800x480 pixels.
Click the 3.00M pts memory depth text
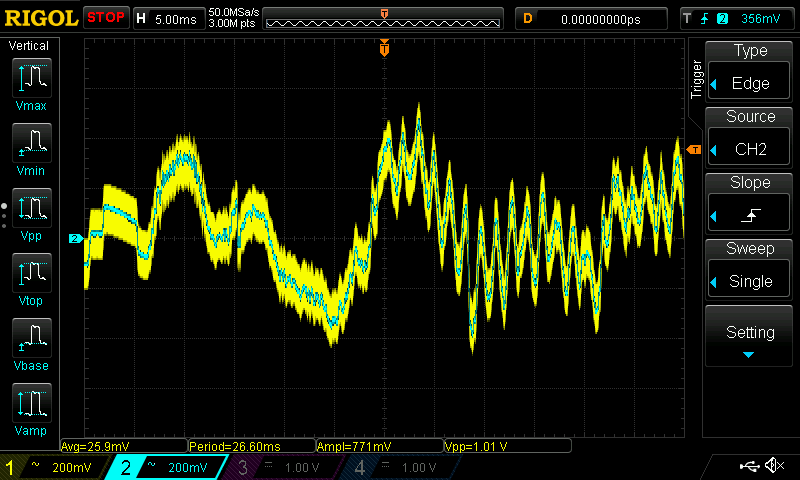(232, 23)
